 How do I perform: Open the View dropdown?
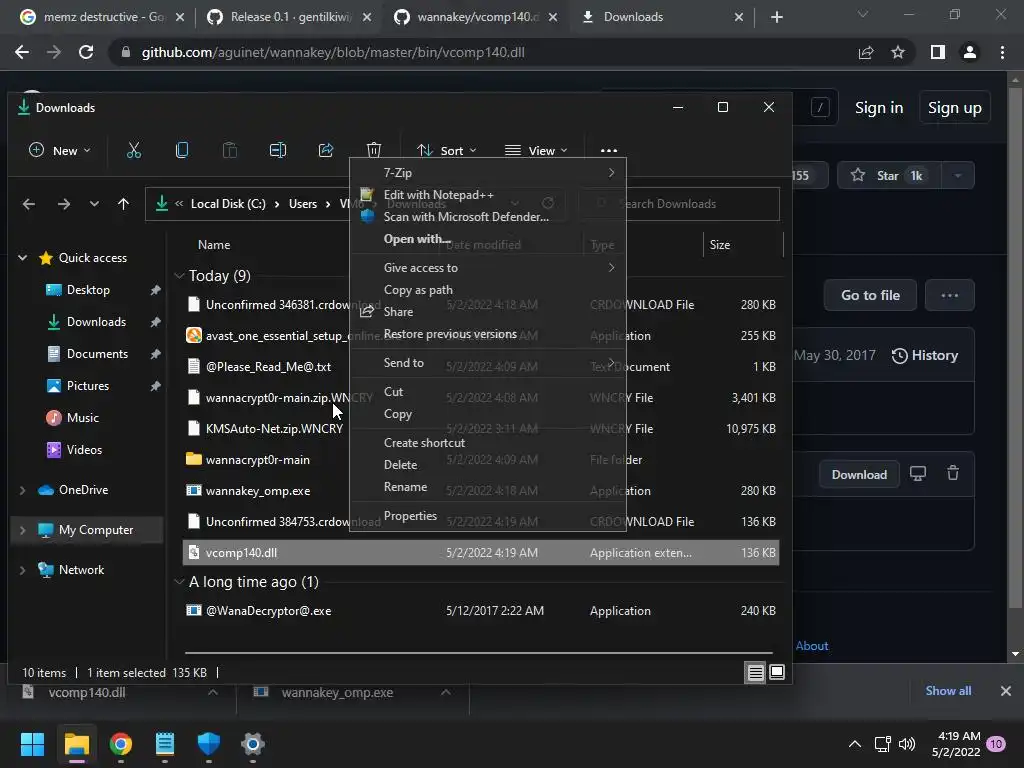pos(536,151)
